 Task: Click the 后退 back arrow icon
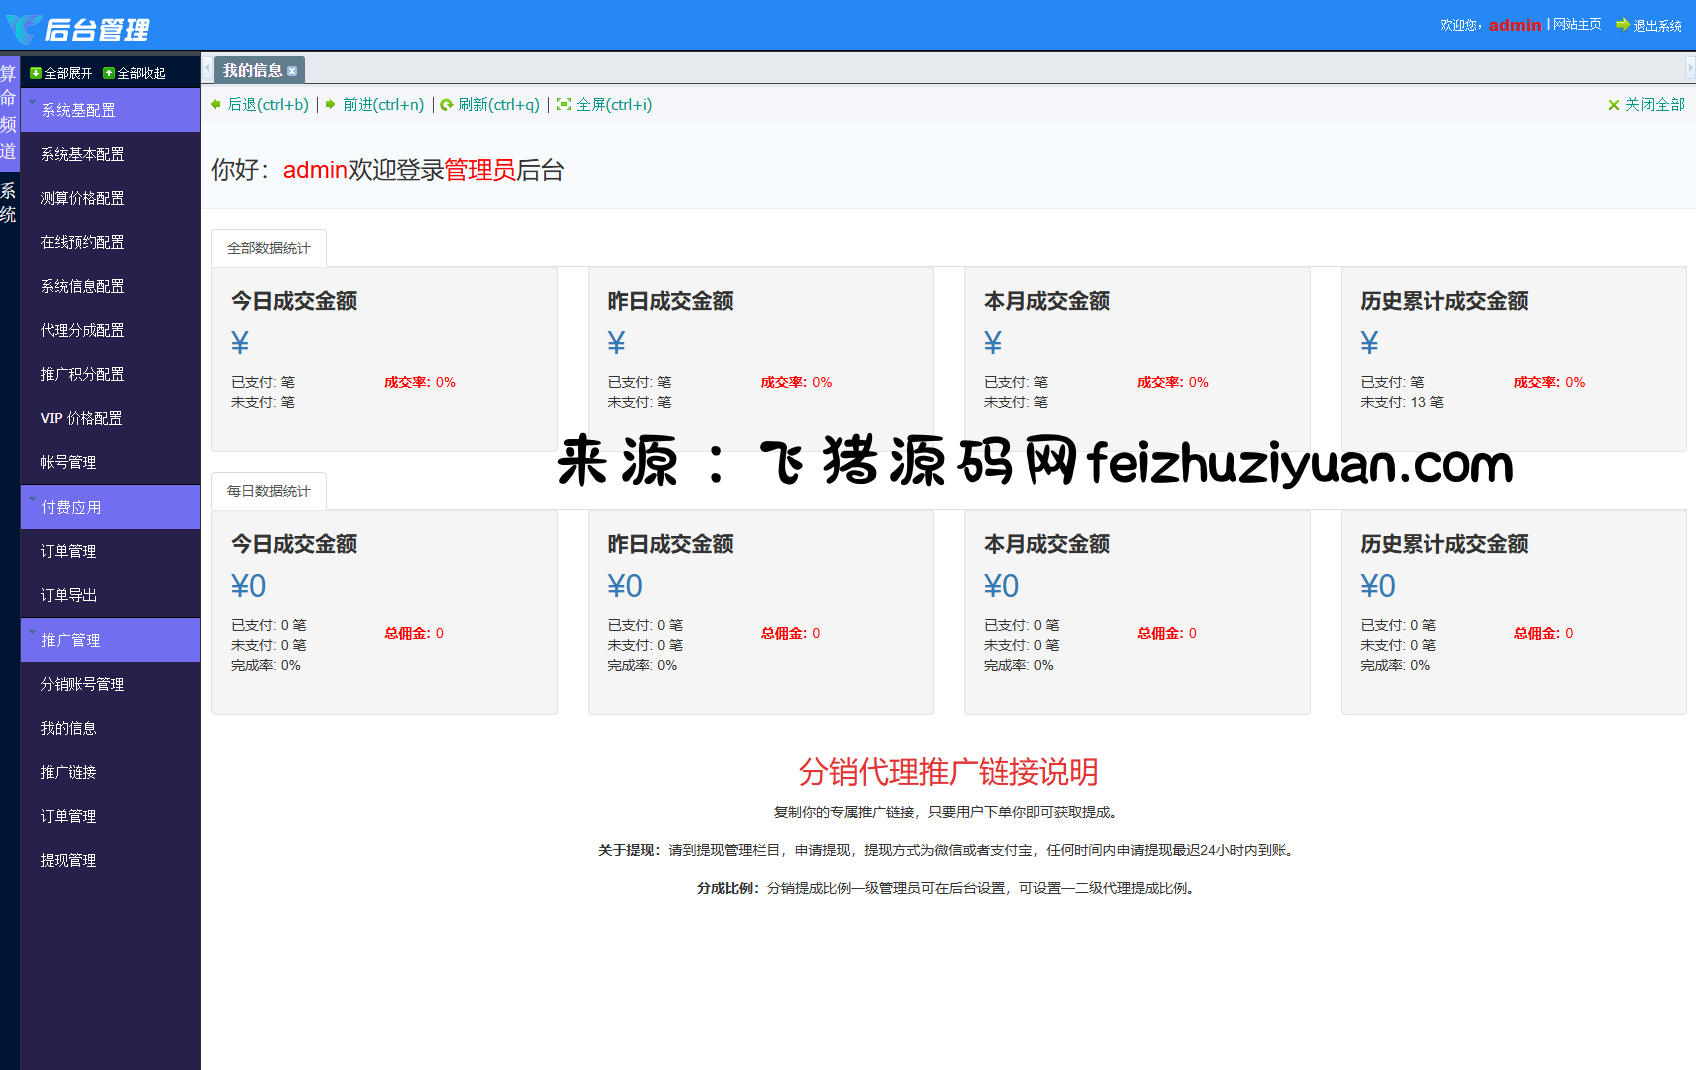pyautogui.click(x=216, y=105)
